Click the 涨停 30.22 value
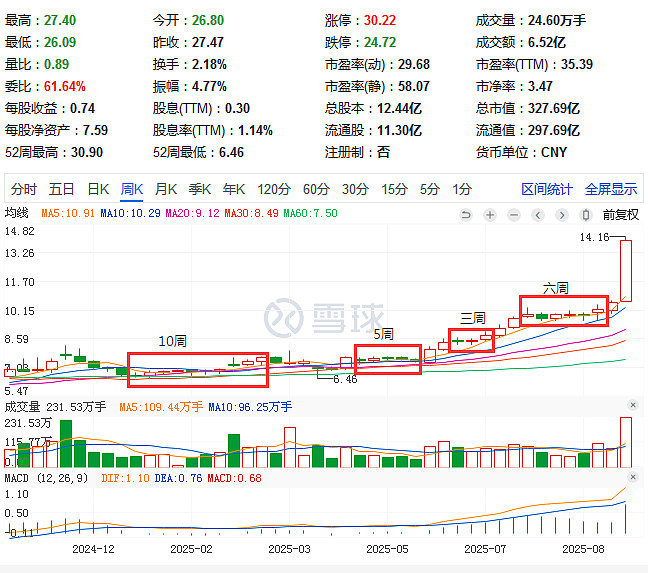The height and width of the screenshot is (573, 648). click(380, 20)
